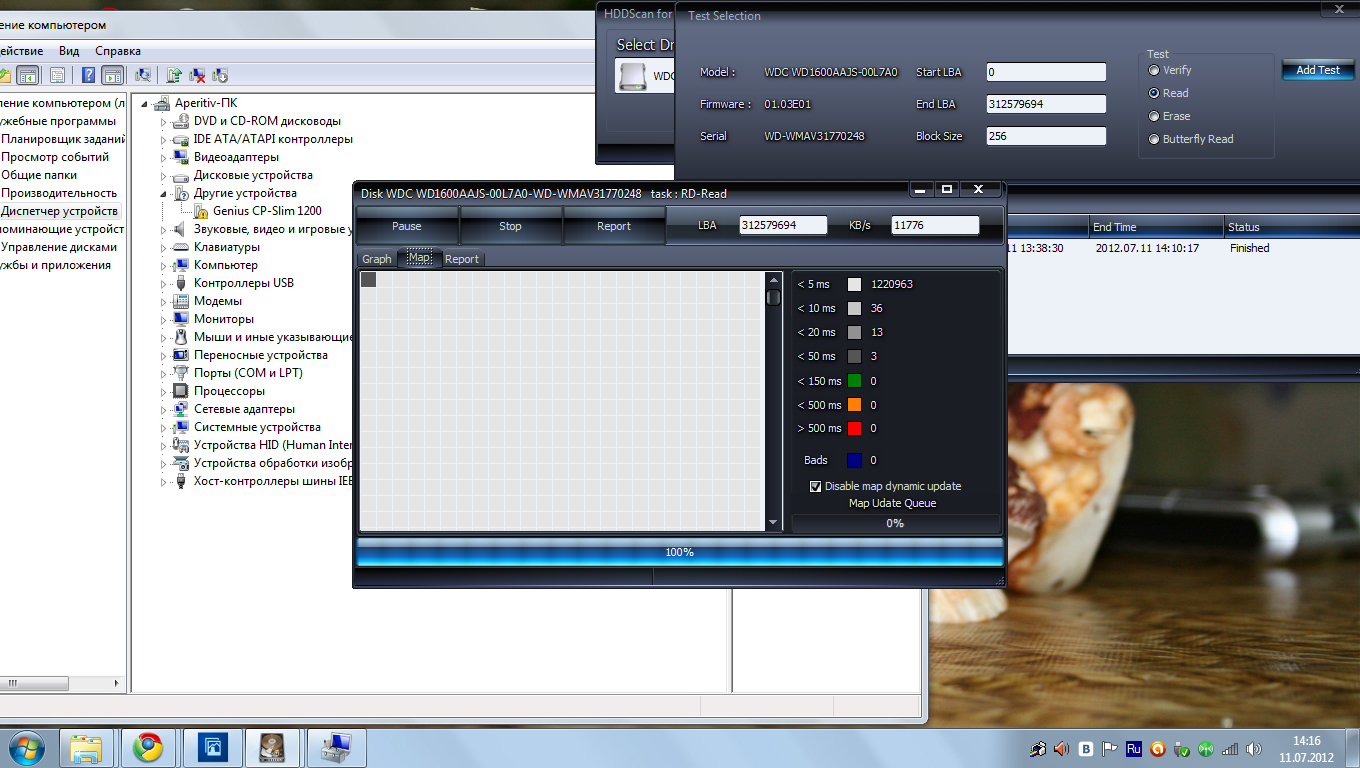Toggle Disable map dynamic update checkbox

816,486
